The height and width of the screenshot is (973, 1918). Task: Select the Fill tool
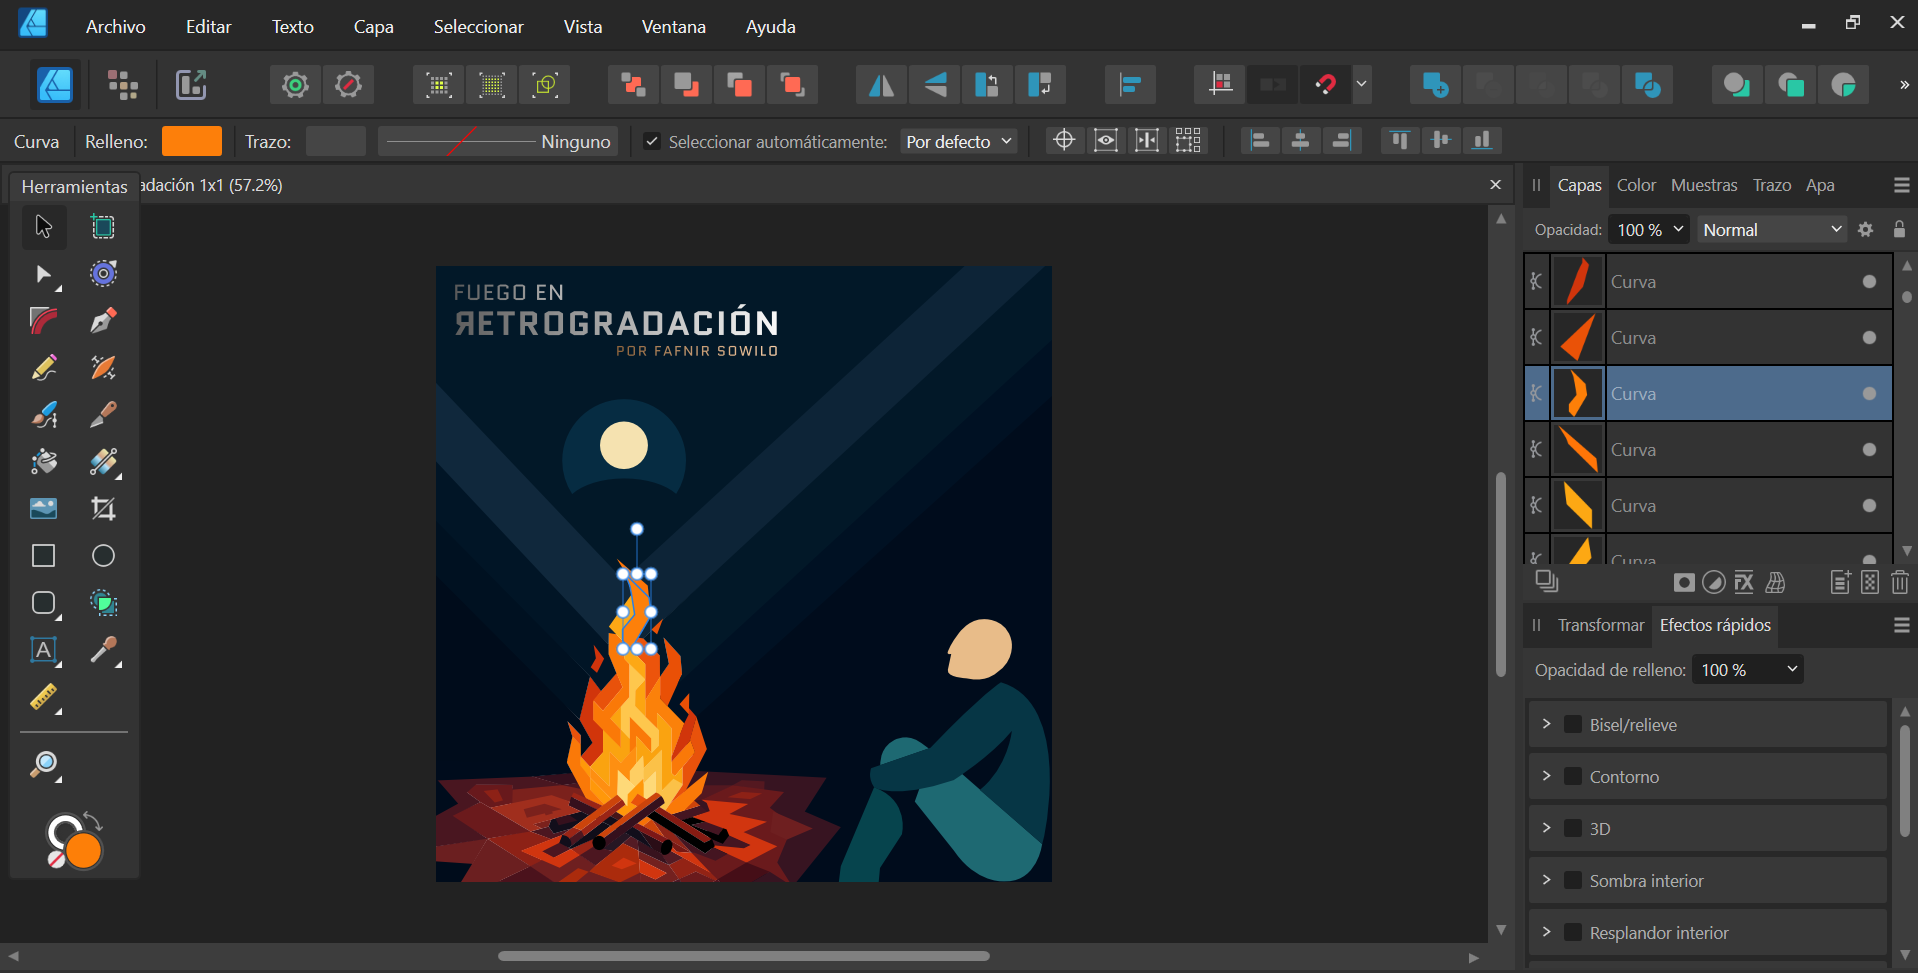[44, 462]
